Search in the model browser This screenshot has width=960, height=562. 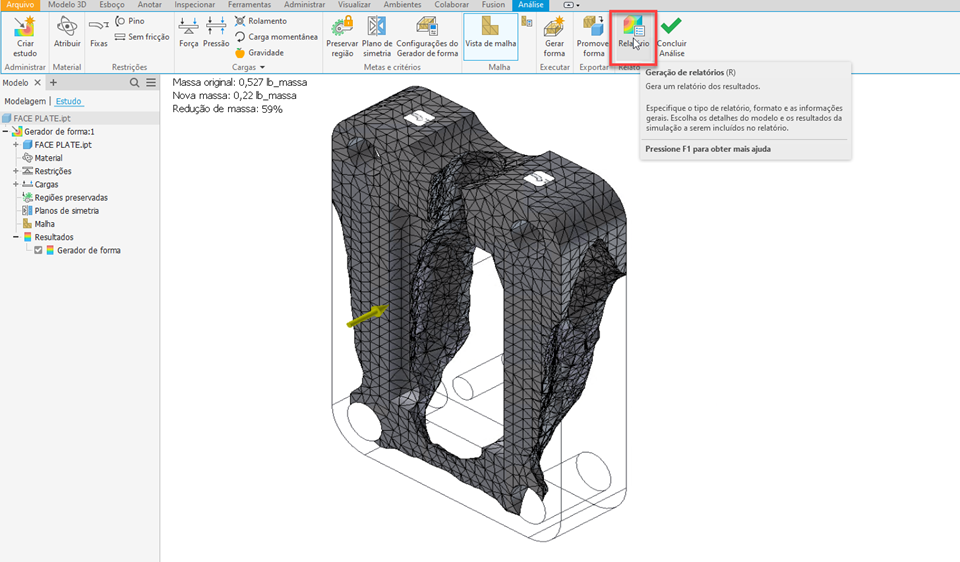click(x=134, y=83)
